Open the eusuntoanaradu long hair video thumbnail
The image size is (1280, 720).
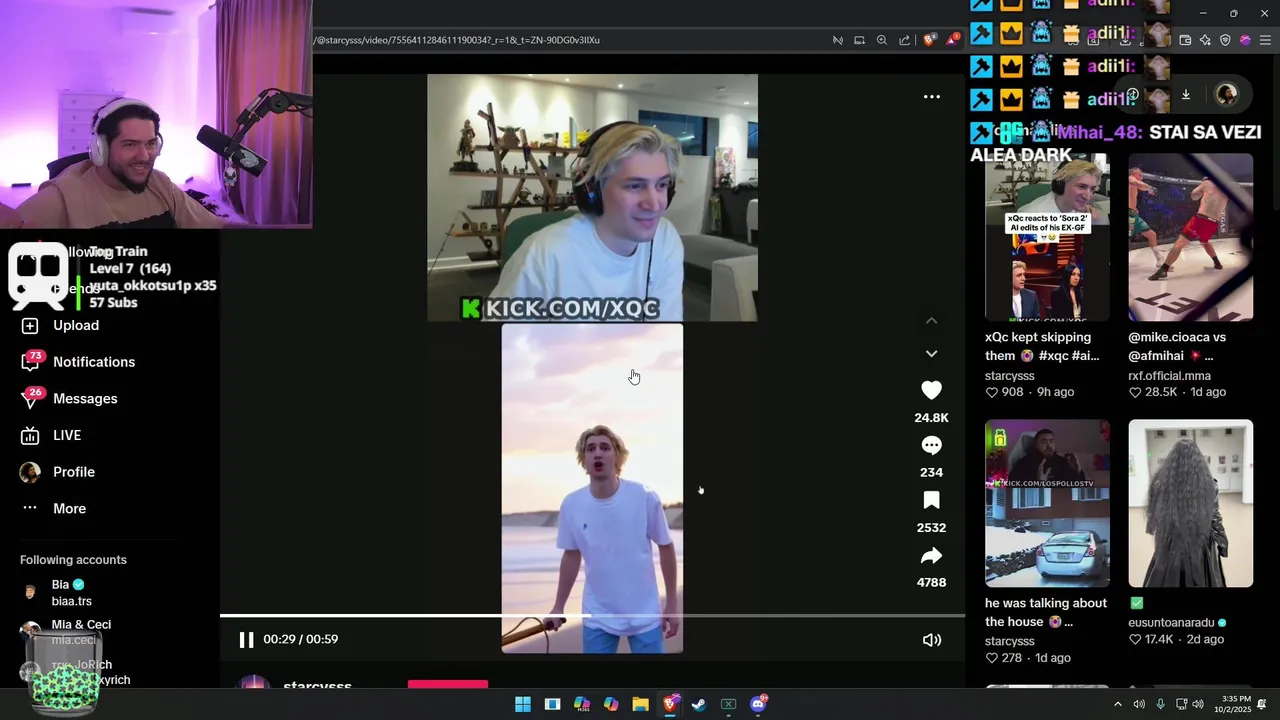(x=1190, y=503)
